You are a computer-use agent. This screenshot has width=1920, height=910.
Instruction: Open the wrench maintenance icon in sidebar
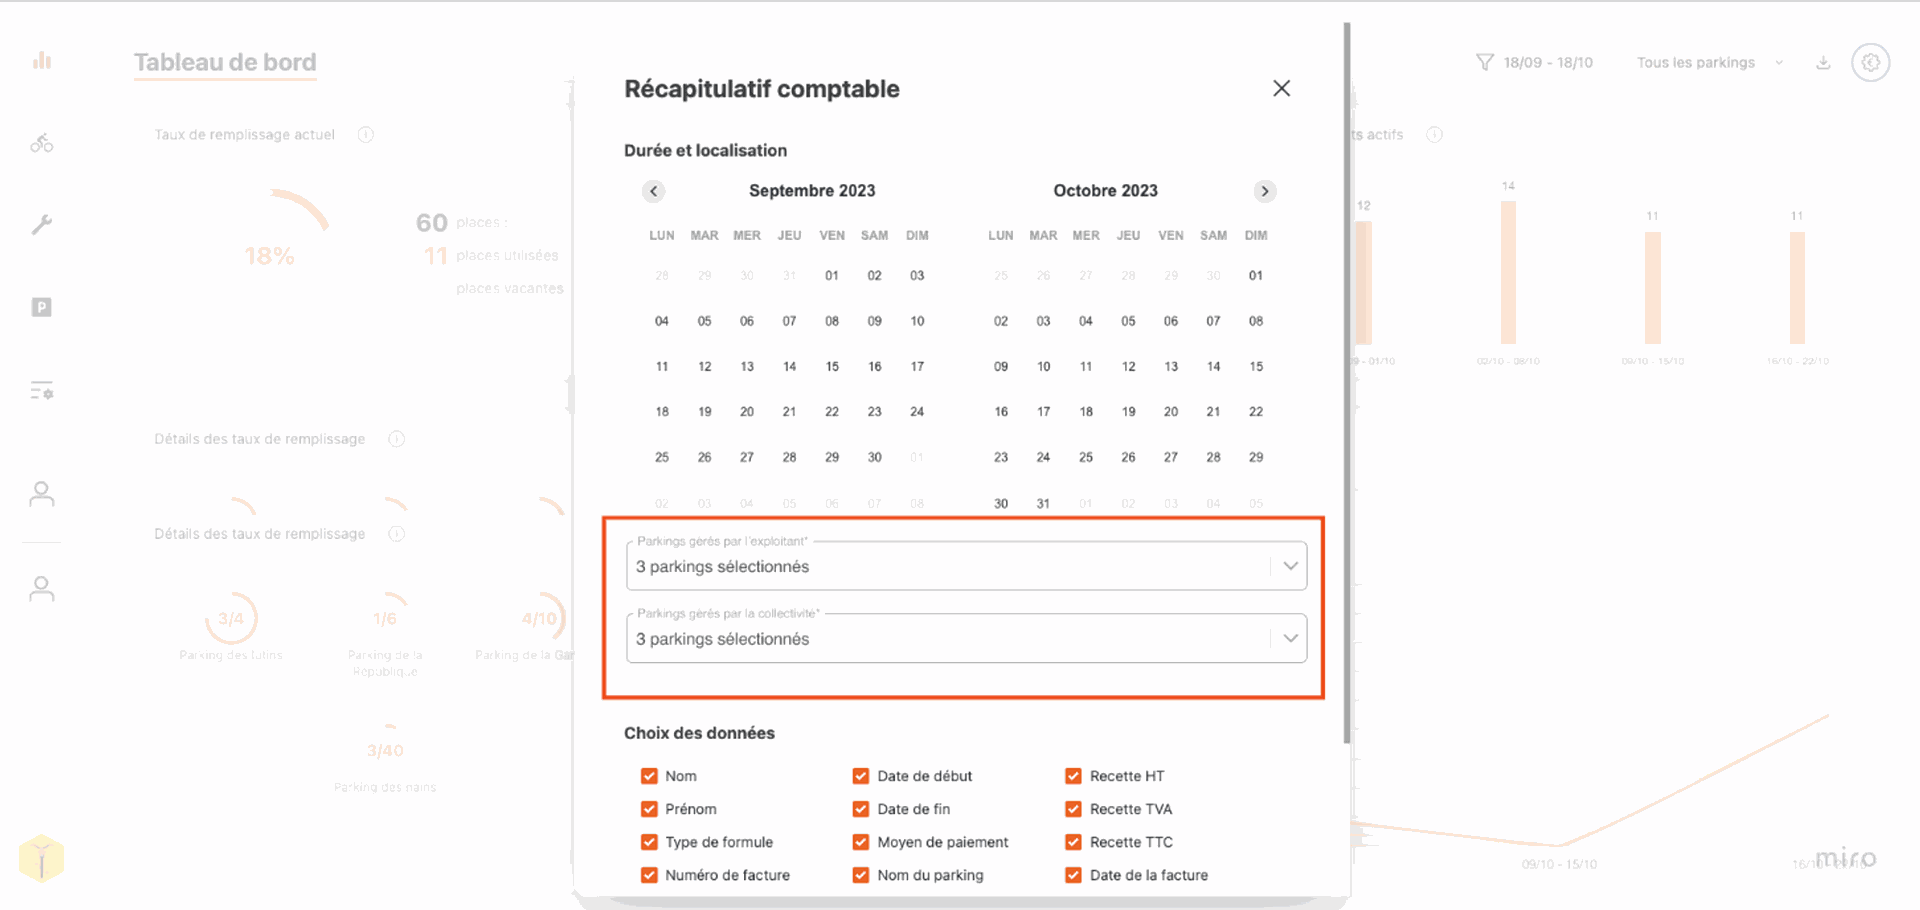pyautogui.click(x=42, y=225)
